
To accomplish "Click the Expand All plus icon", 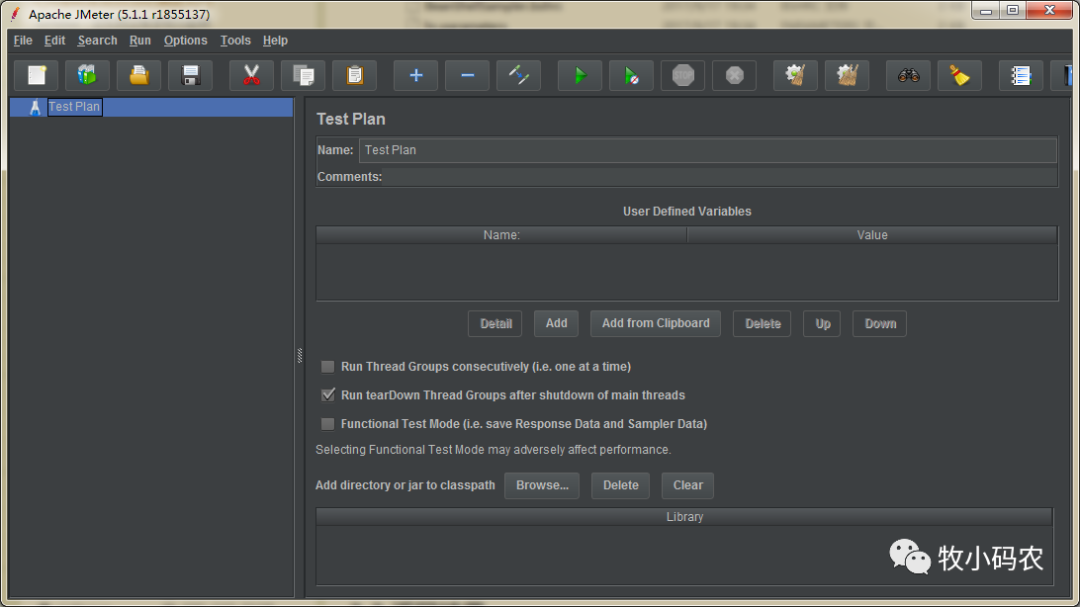I will 415,75.
